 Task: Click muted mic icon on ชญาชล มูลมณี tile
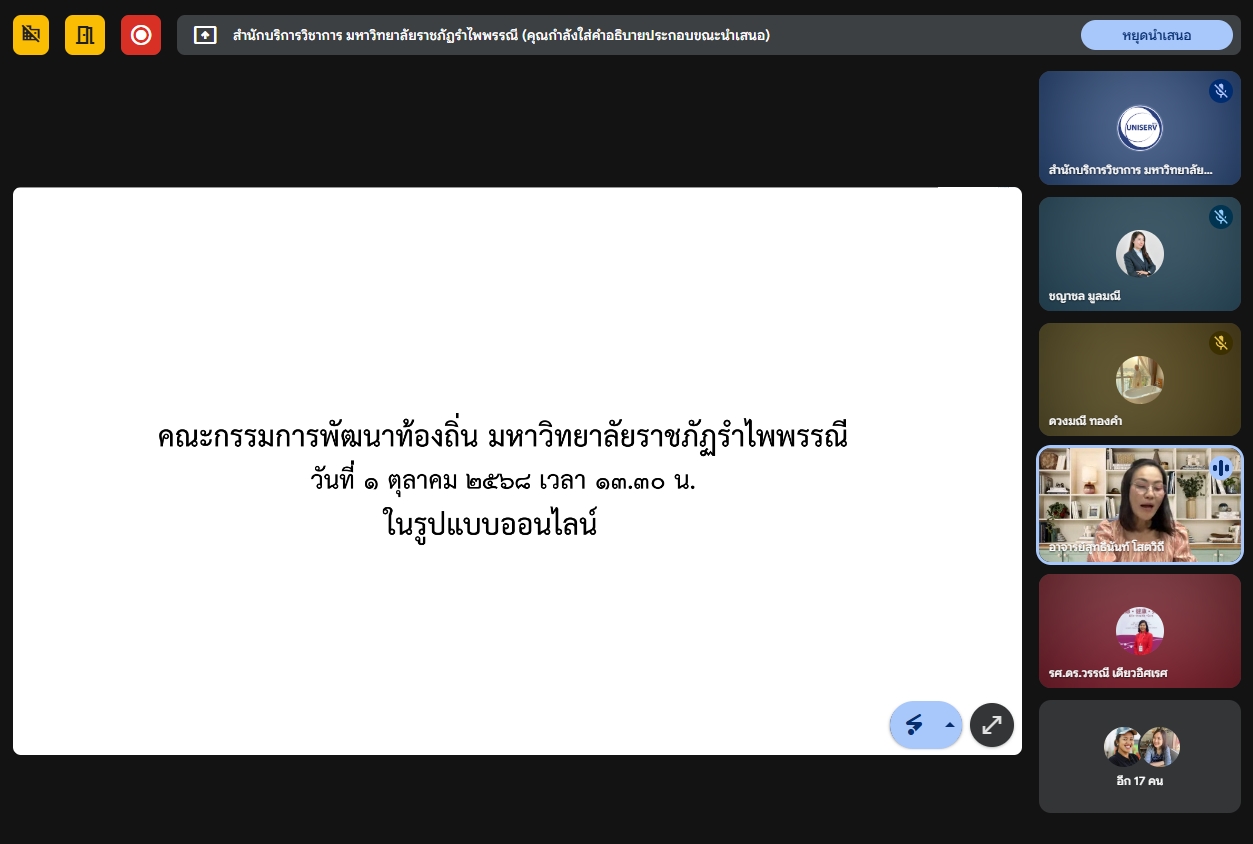pyautogui.click(x=1220, y=217)
